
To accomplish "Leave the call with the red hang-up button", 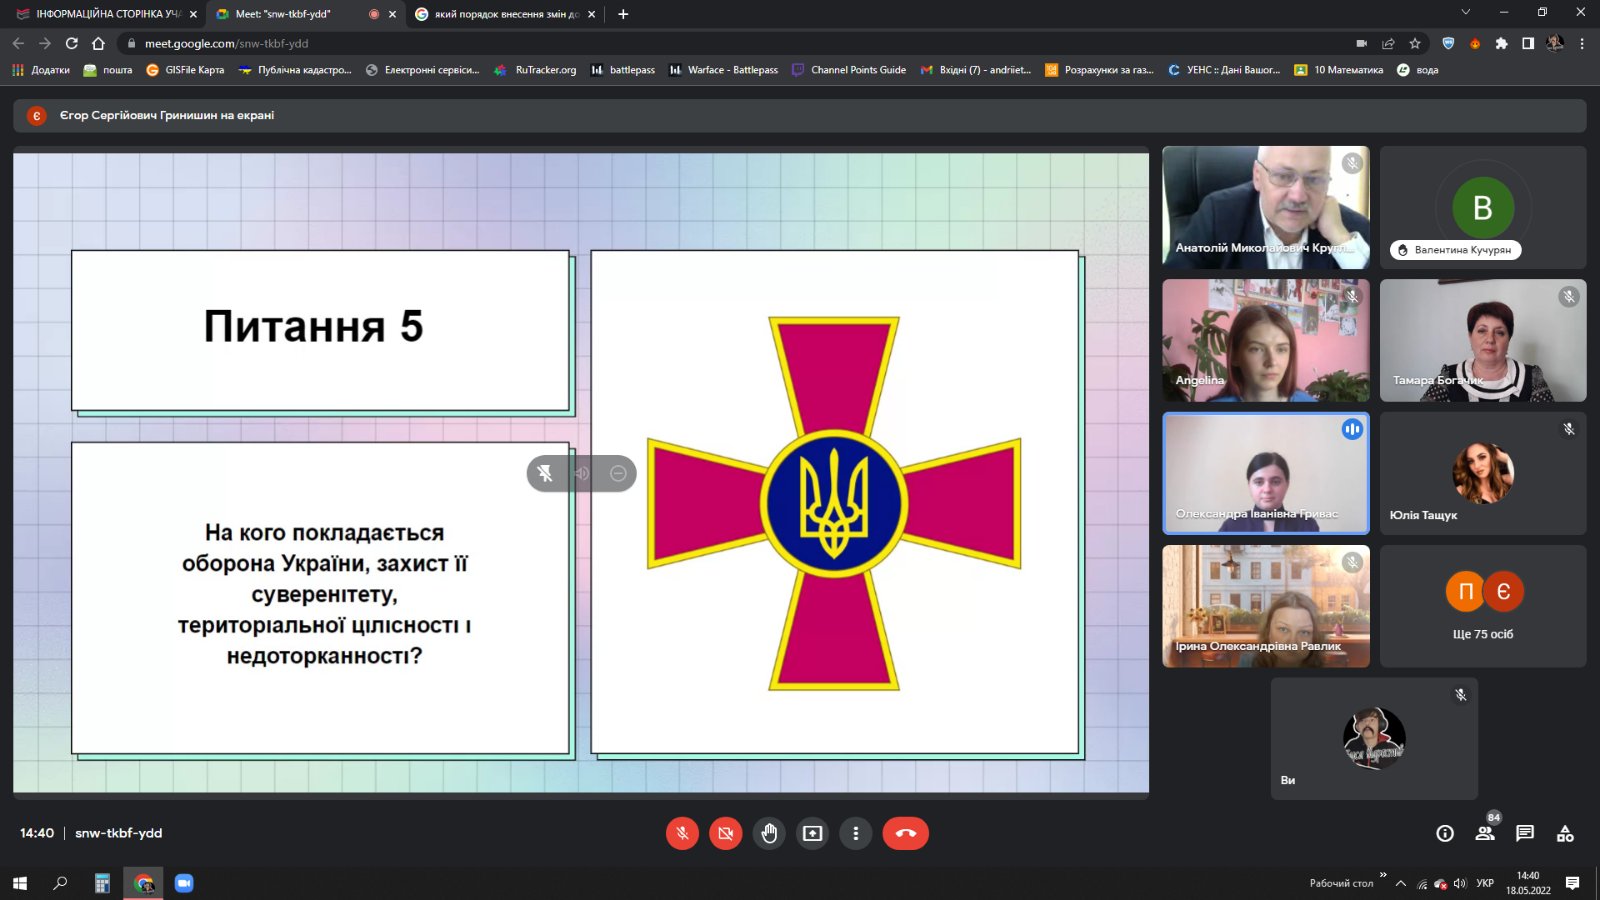I will 906,833.
